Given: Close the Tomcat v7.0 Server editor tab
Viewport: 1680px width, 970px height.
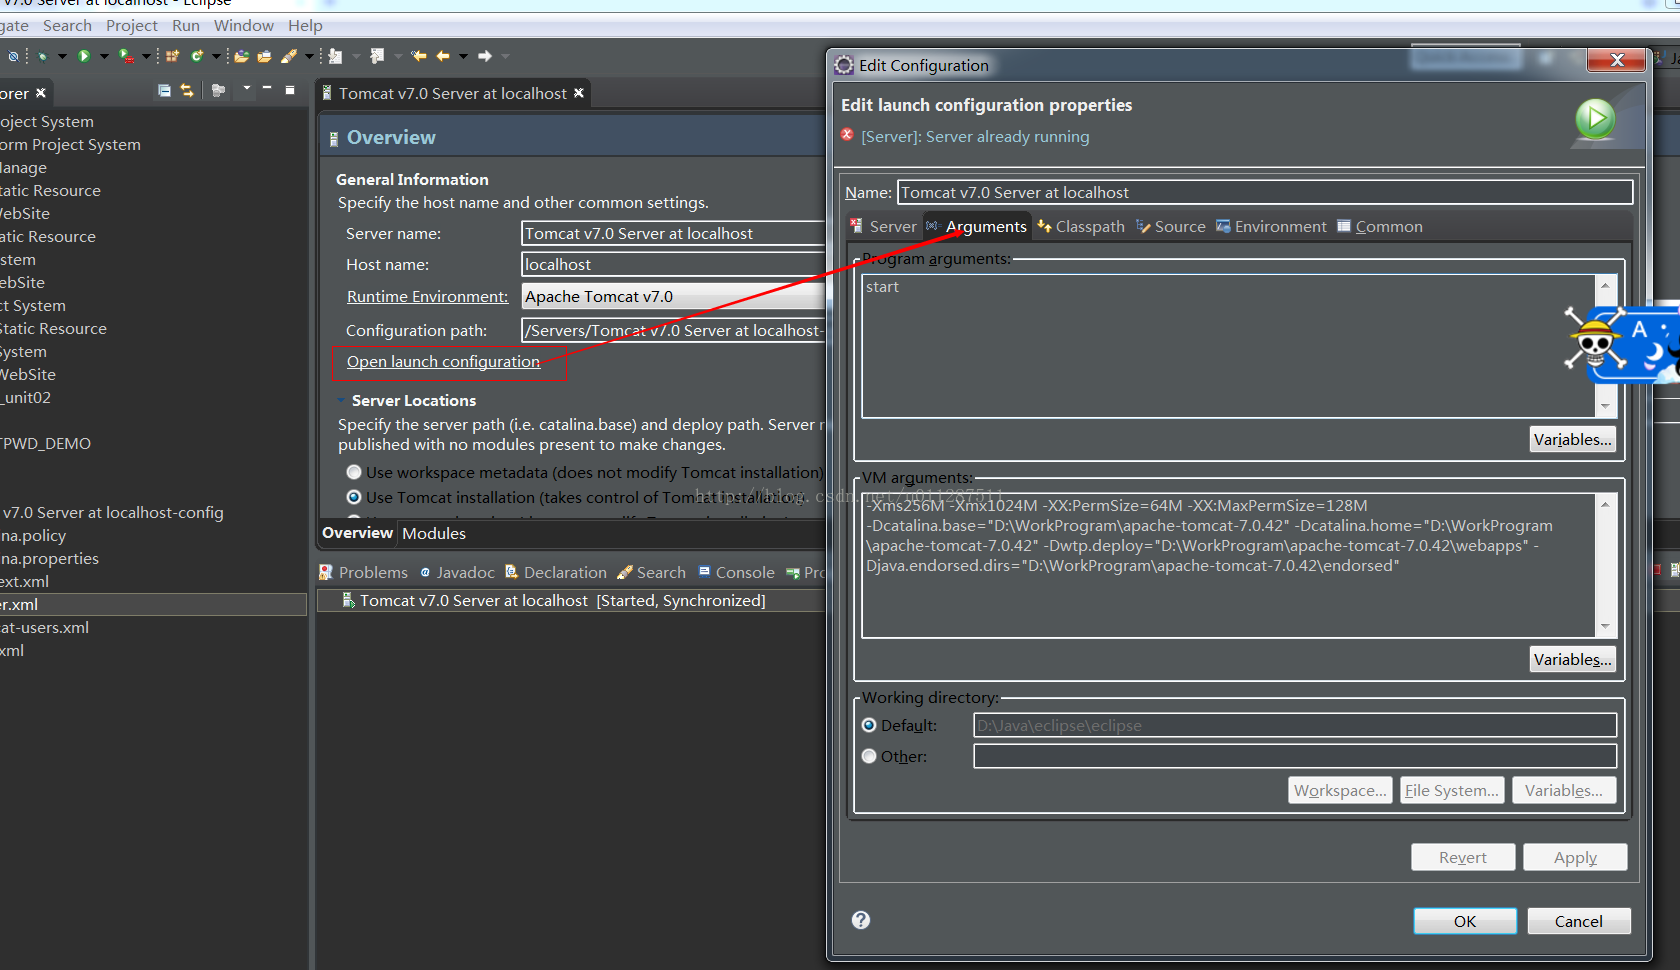Looking at the screenshot, I should click(578, 93).
